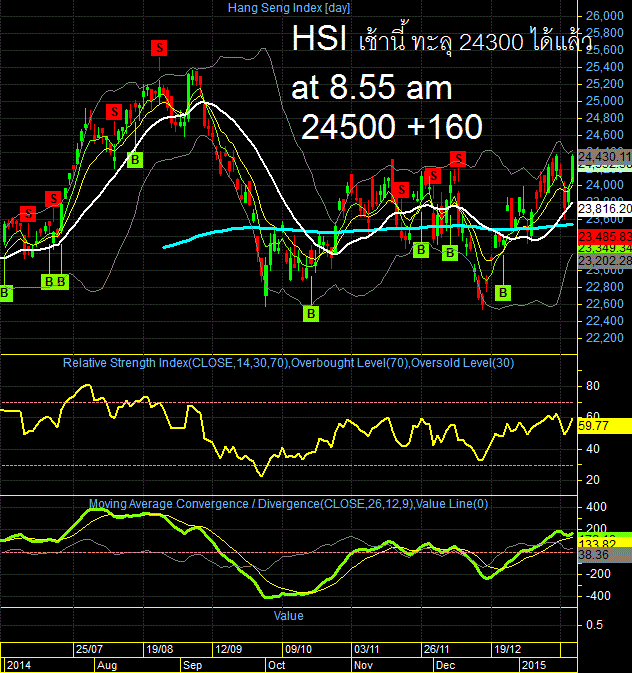Click the lowest of the three red S markers after 26/11
This screenshot has height=673, width=632.
[x=402, y=189]
